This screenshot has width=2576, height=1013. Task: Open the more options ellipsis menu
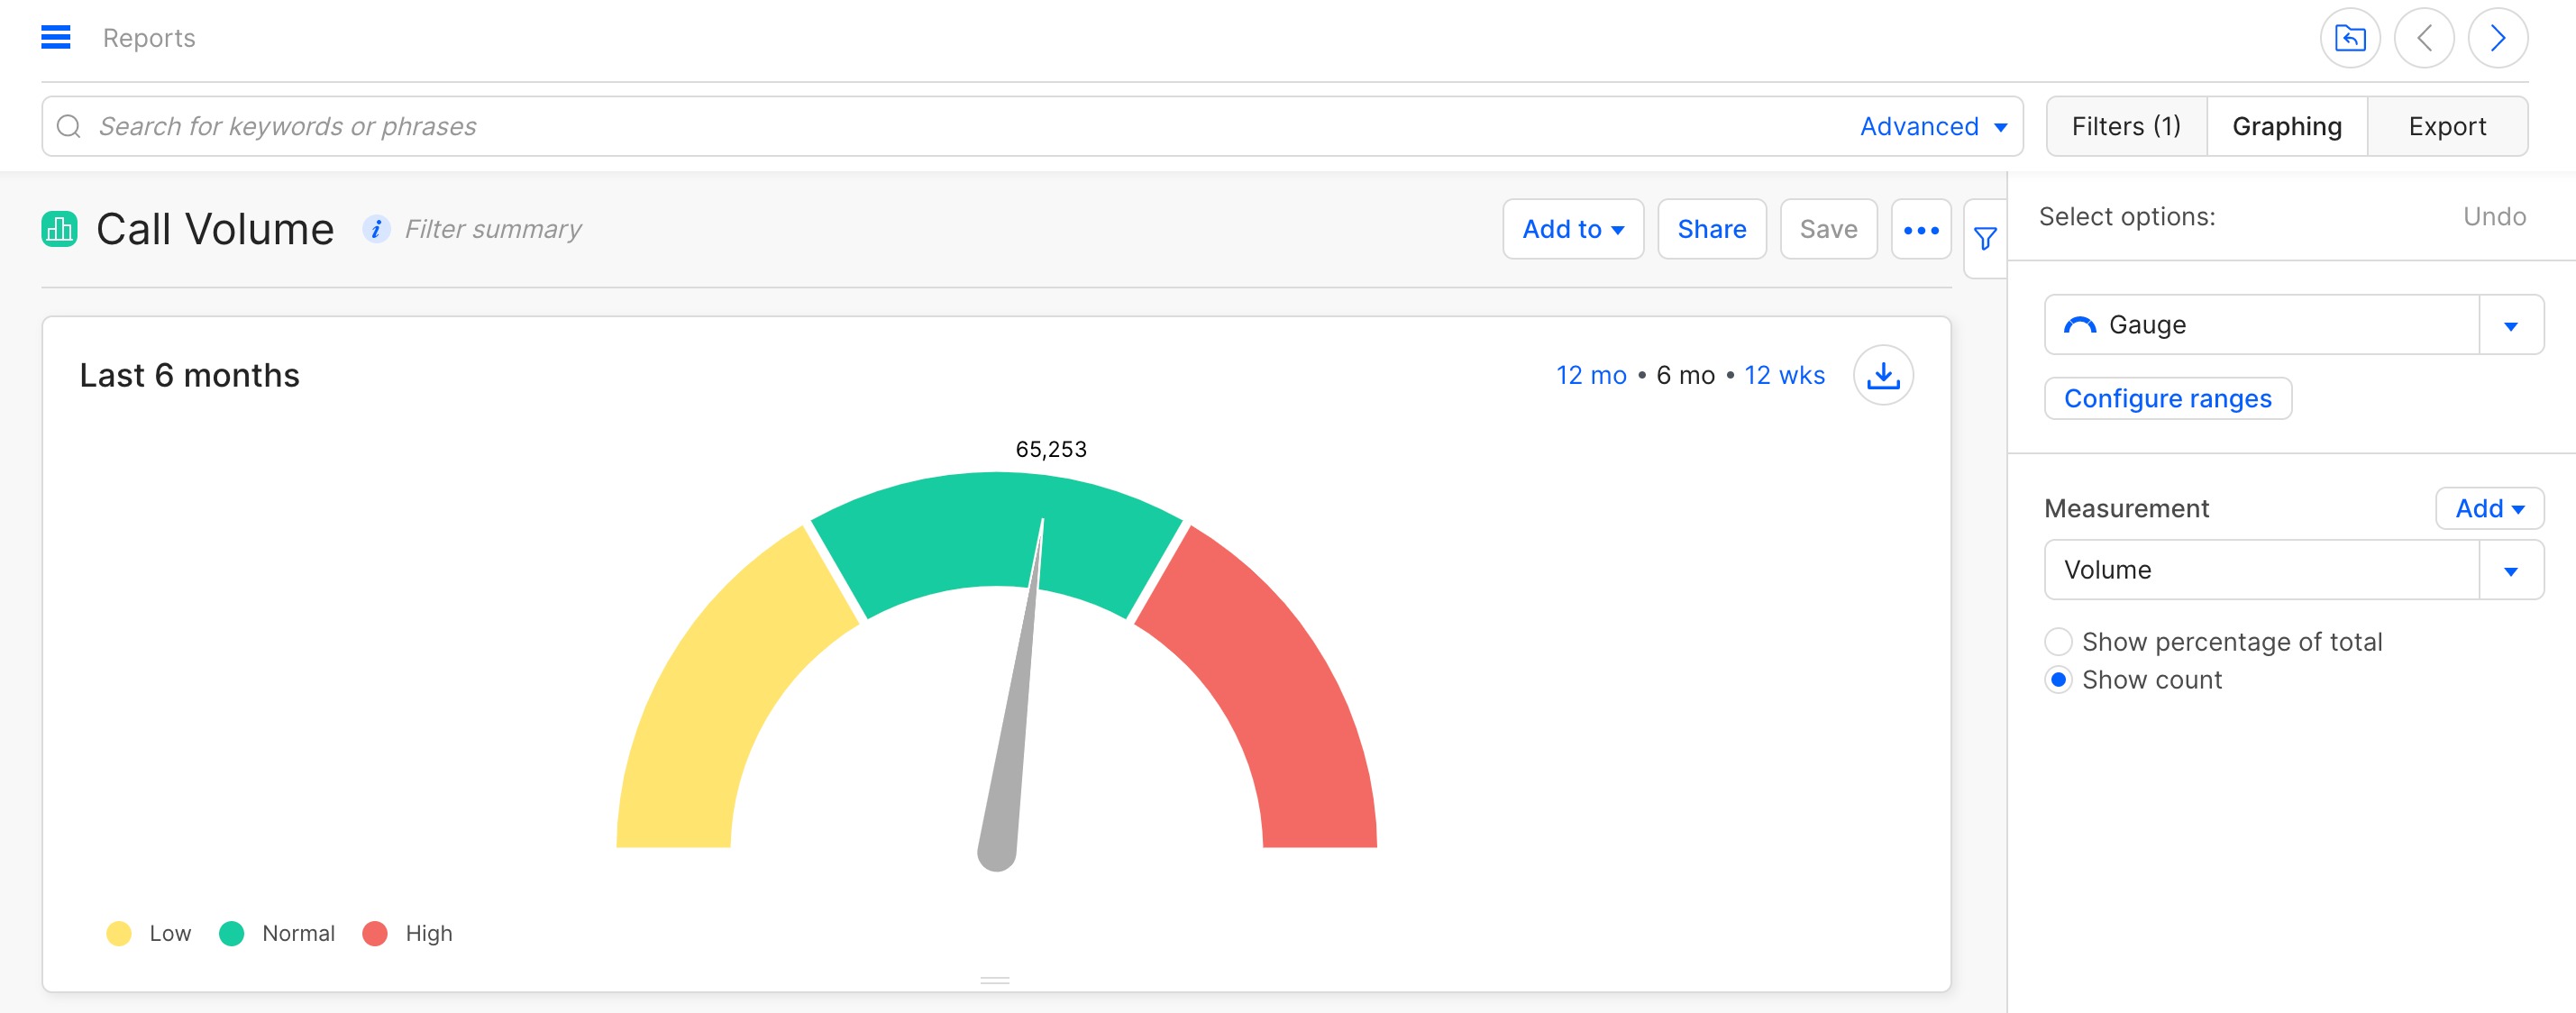coord(1920,229)
